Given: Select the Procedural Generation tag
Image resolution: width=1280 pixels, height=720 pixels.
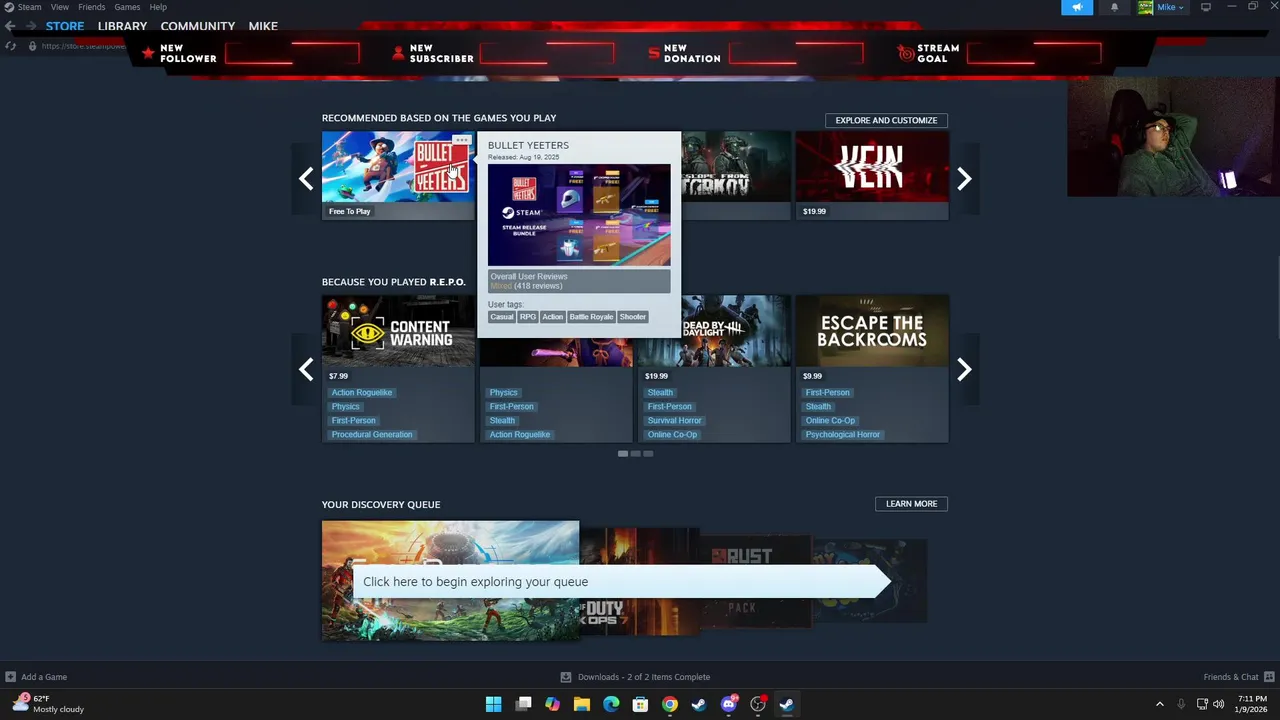Looking at the screenshot, I should [x=372, y=435].
